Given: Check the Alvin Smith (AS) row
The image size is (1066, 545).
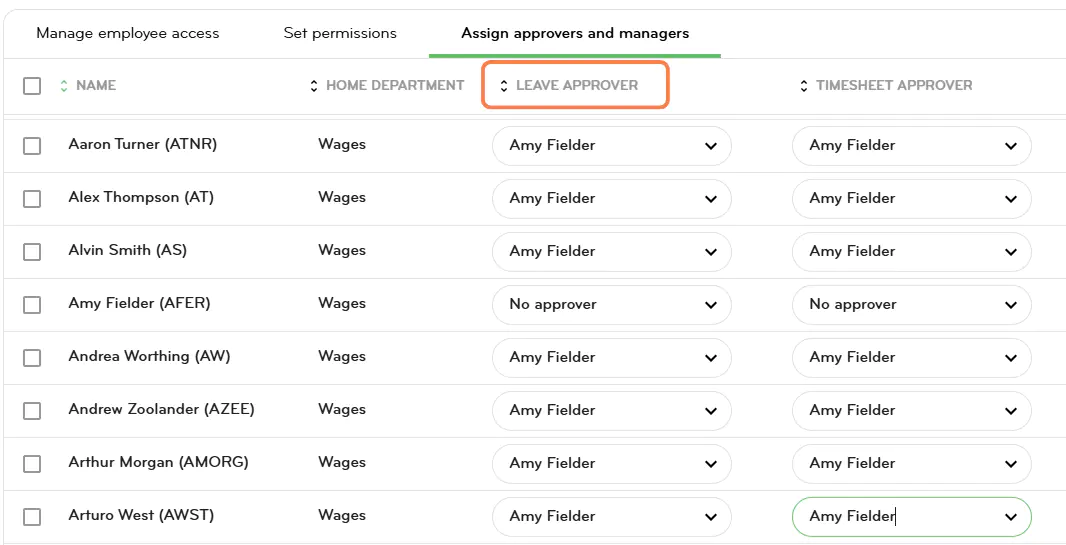Looking at the screenshot, I should [32, 252].
